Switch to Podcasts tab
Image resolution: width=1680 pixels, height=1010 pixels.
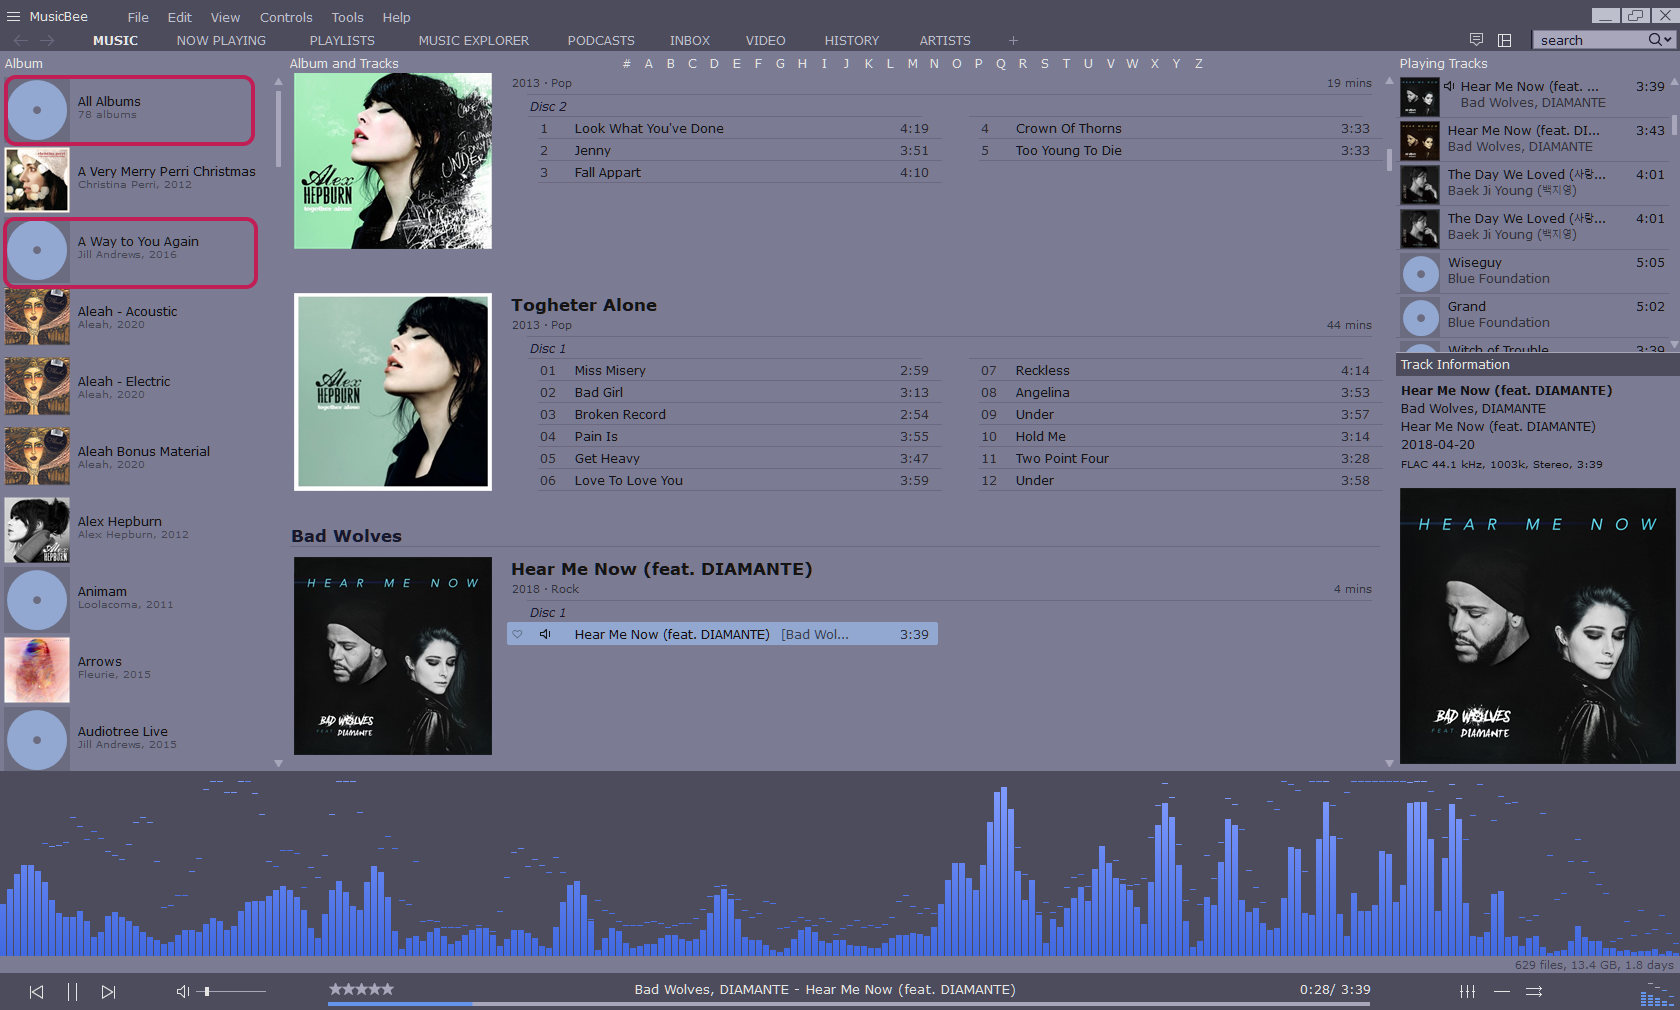click(x=601, y=40)
